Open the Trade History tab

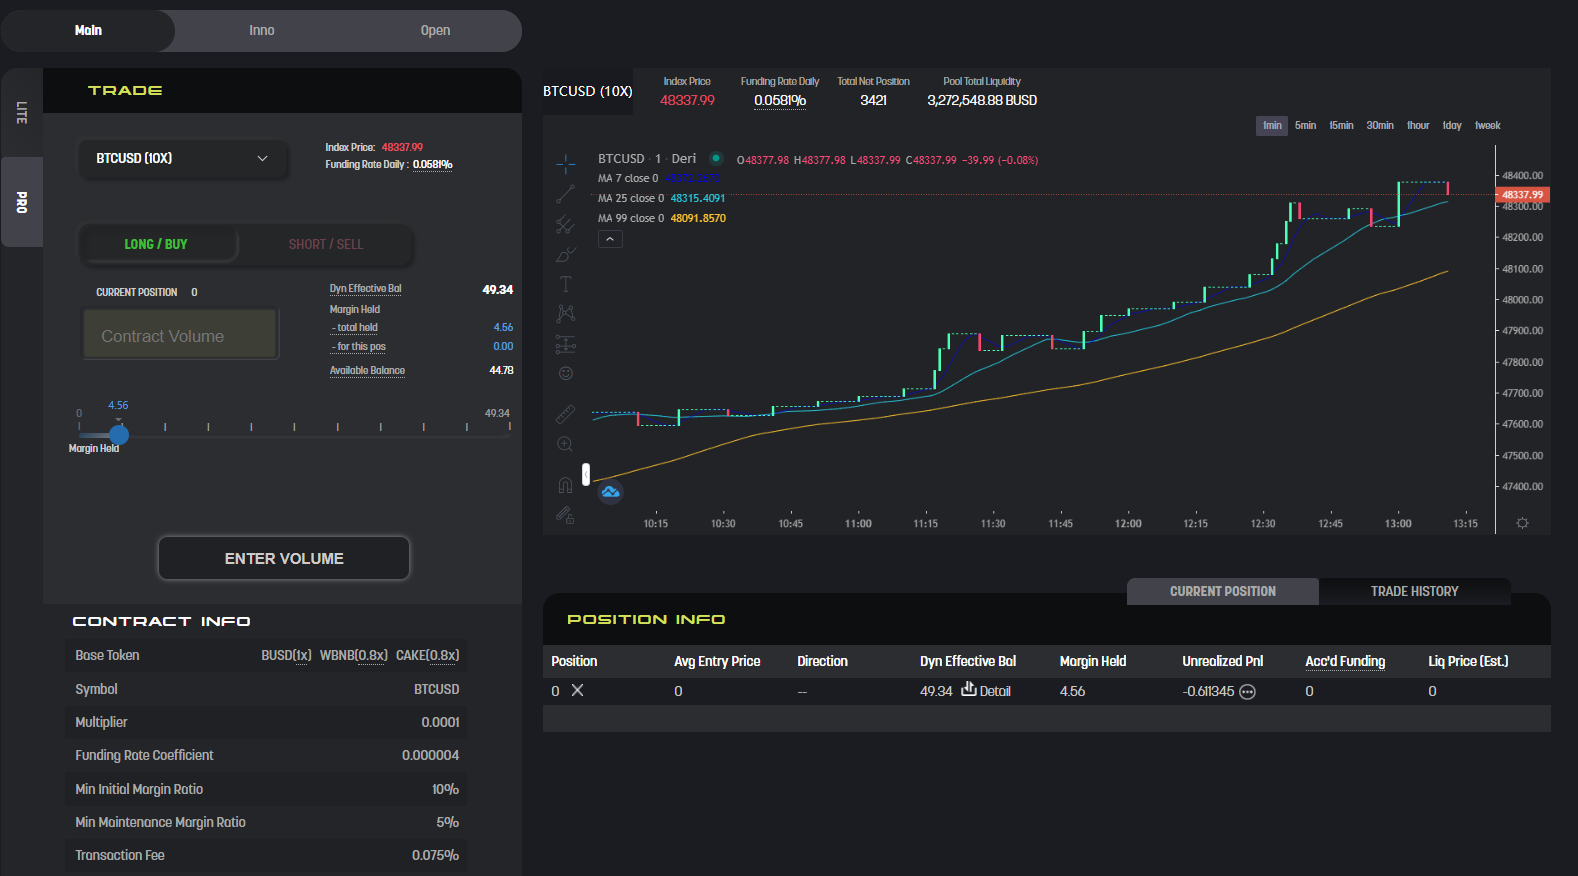click(x=1414, y=592)
